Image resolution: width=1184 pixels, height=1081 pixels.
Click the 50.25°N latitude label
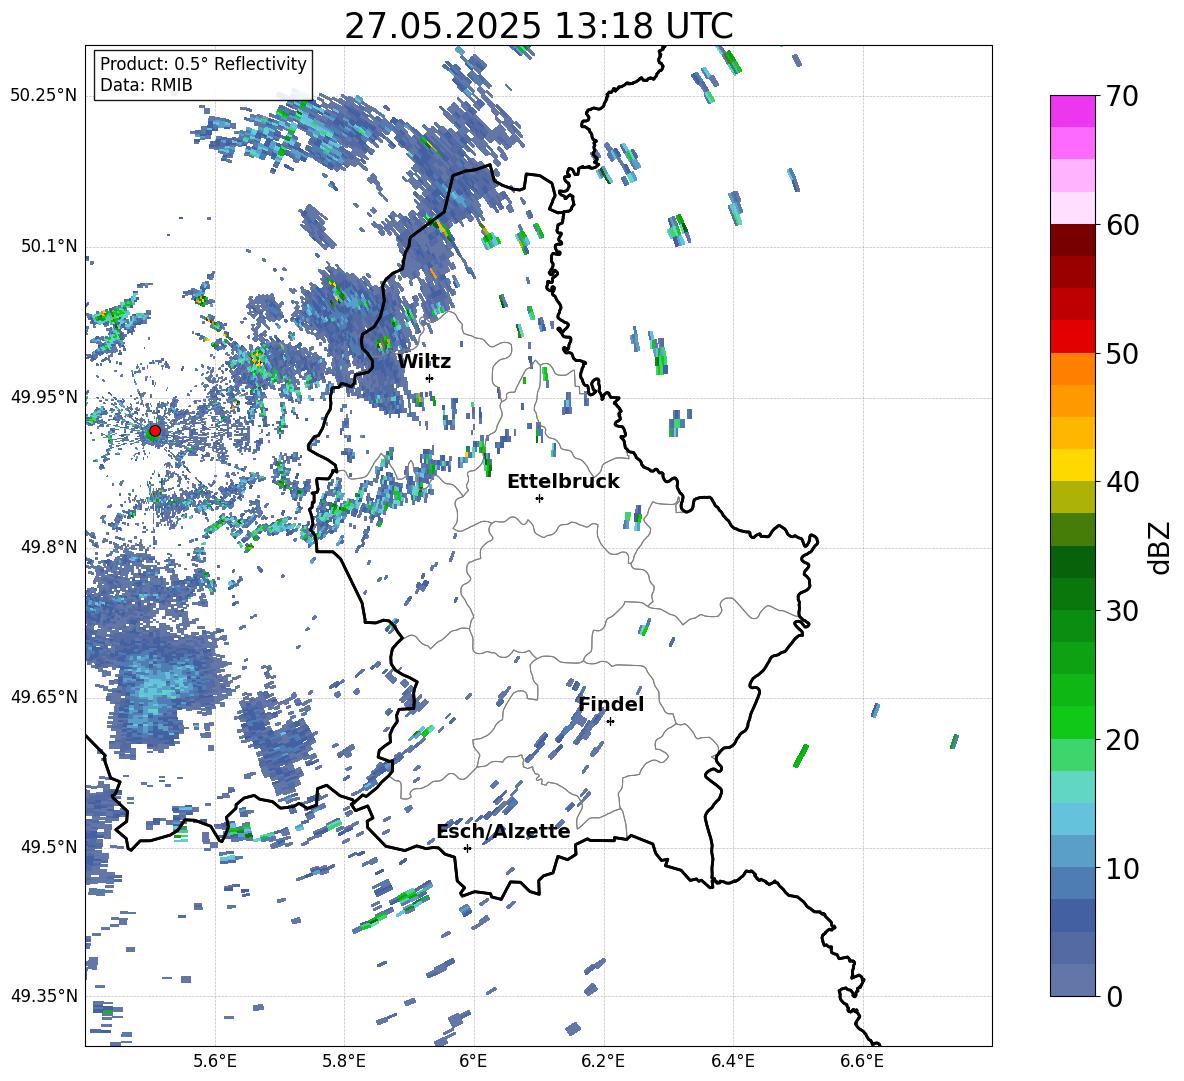coord(44,96)
